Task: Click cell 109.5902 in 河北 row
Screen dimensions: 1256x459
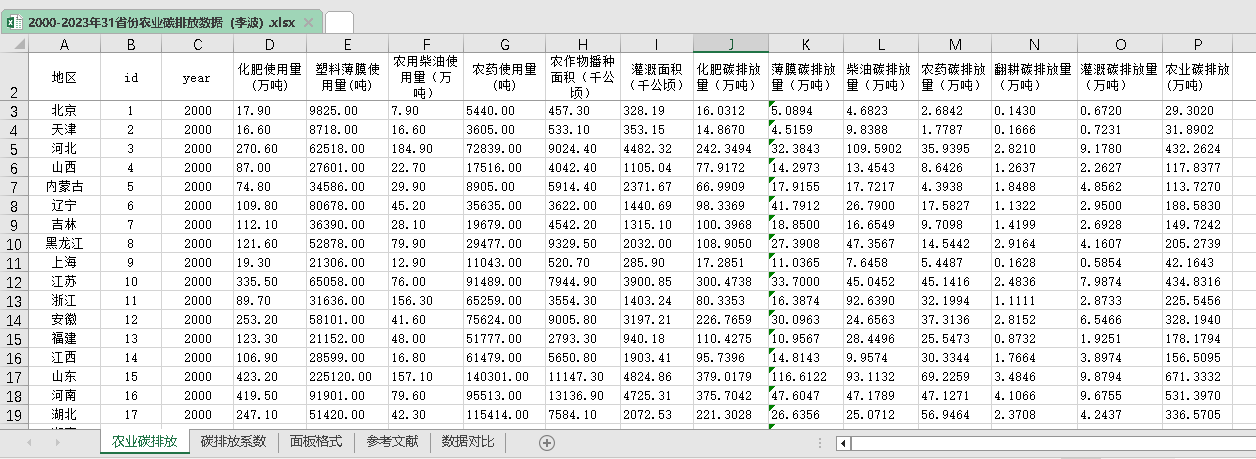Action: (x=881, y=148)
